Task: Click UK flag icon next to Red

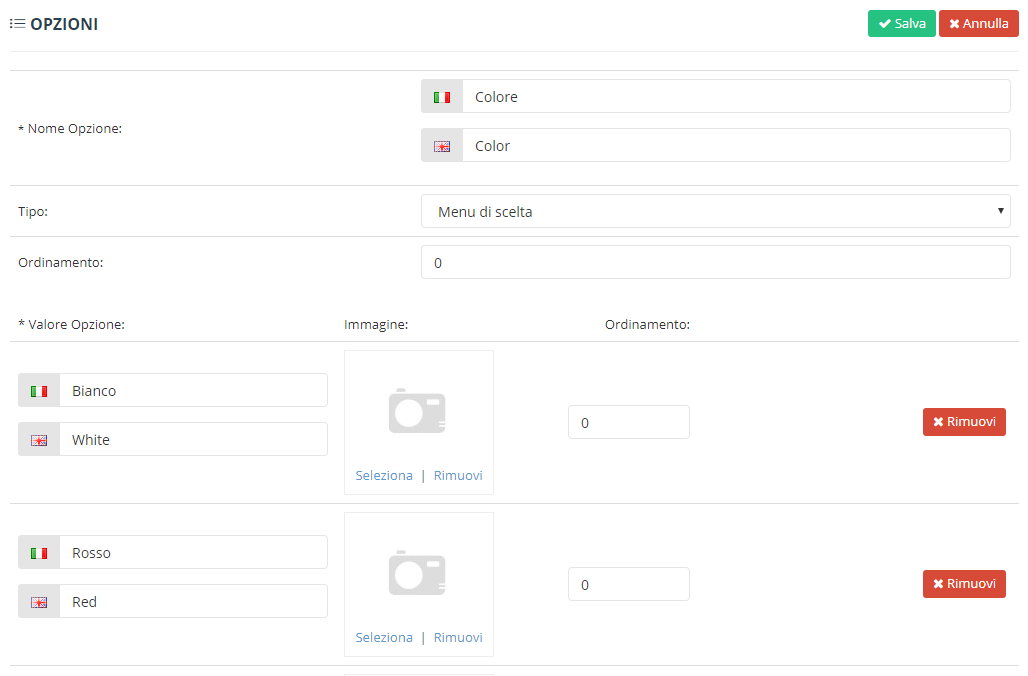Action: click(39, 603)
